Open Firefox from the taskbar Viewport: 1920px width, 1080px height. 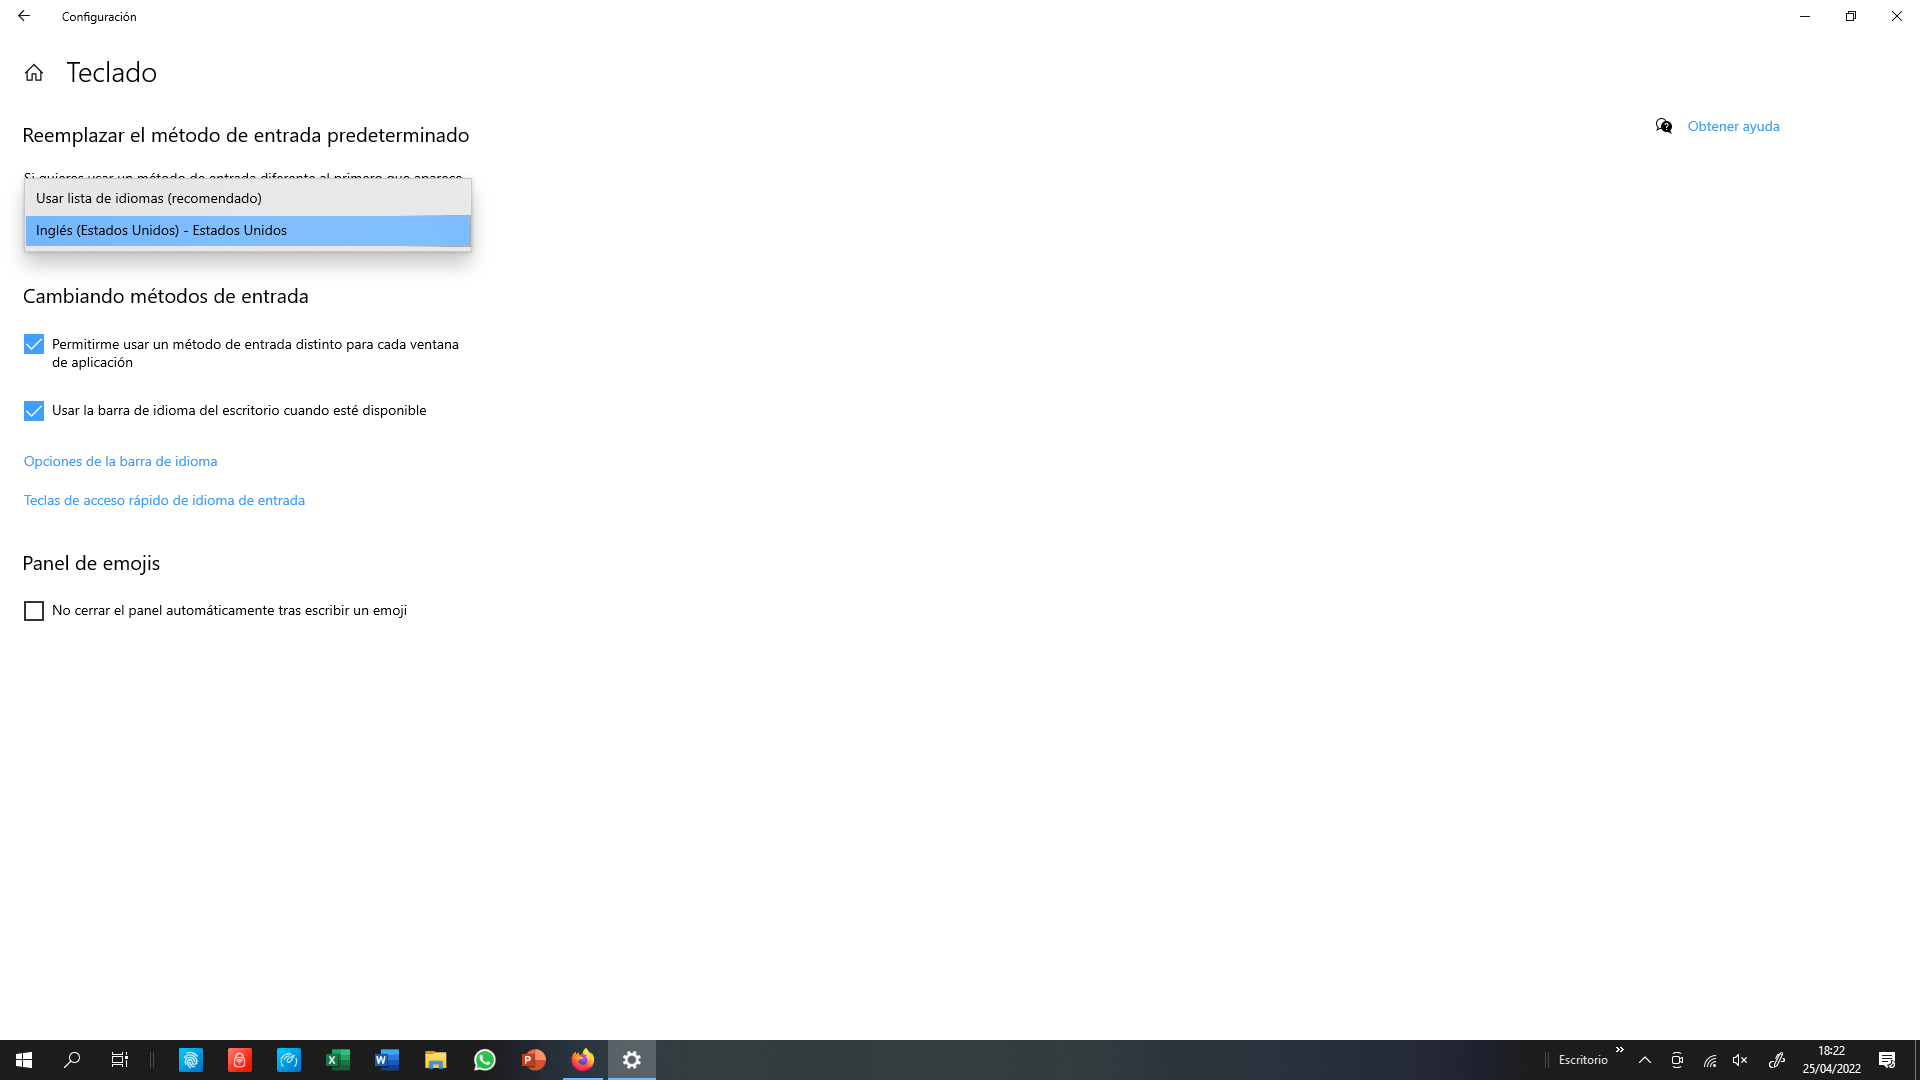pos(583,1059)
